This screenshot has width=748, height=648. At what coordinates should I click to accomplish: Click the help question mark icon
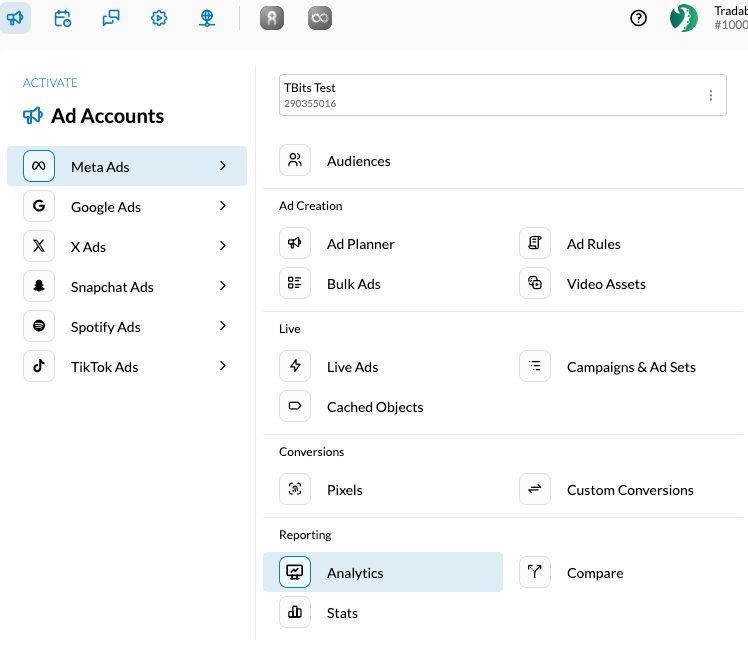638,18
